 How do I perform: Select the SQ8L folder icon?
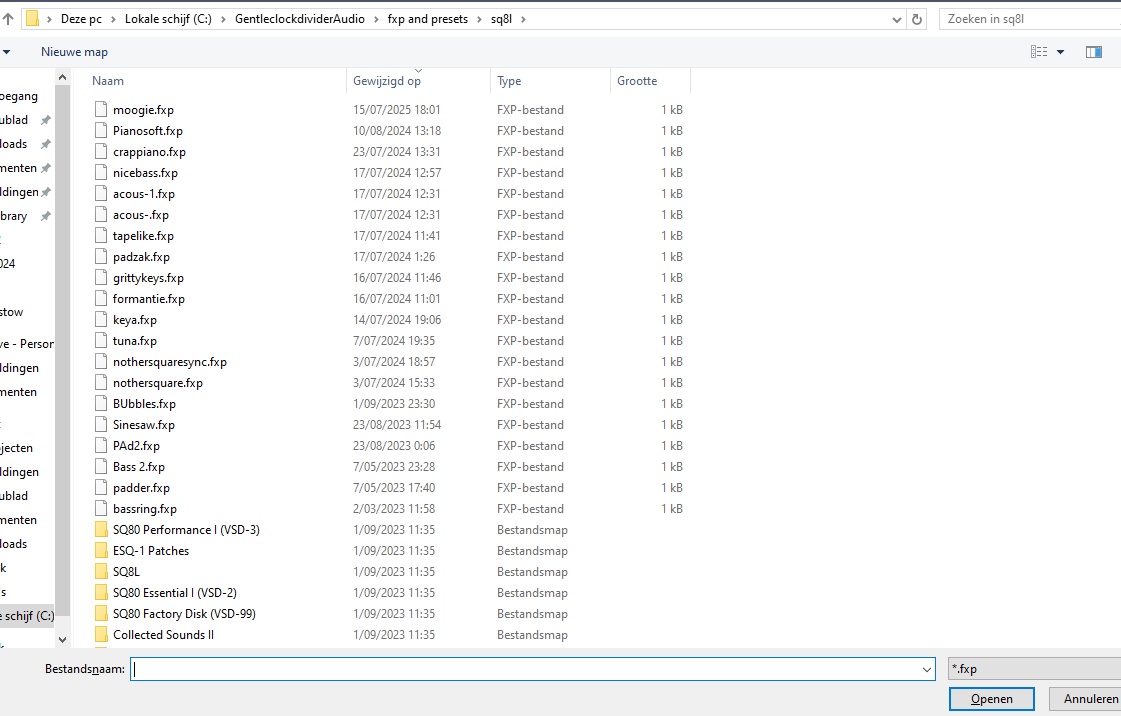pos(101,572)
